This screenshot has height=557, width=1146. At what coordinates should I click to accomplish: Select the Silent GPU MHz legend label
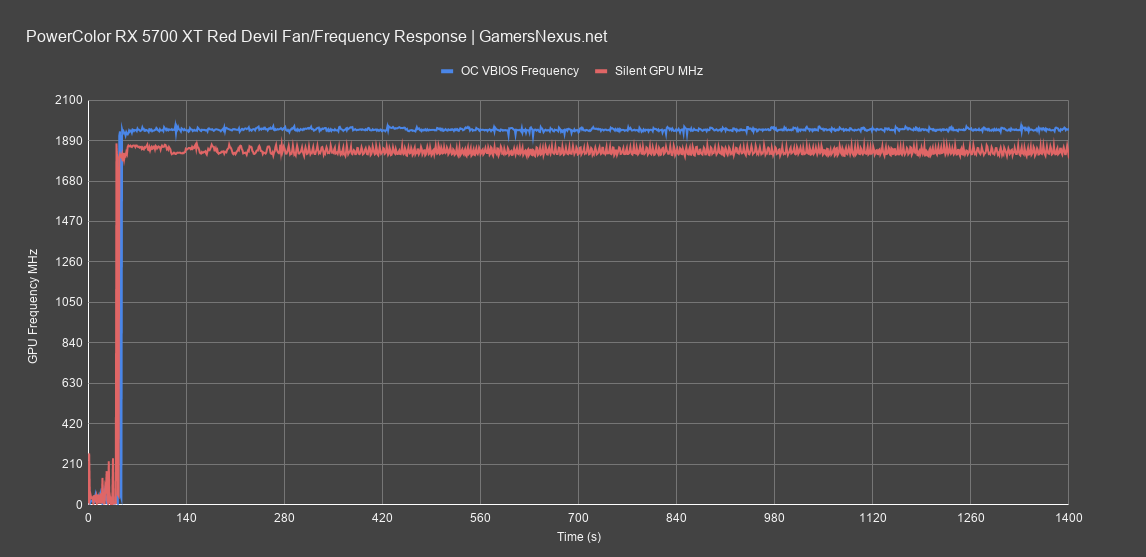pyautogui.click(x=658, y=71)
